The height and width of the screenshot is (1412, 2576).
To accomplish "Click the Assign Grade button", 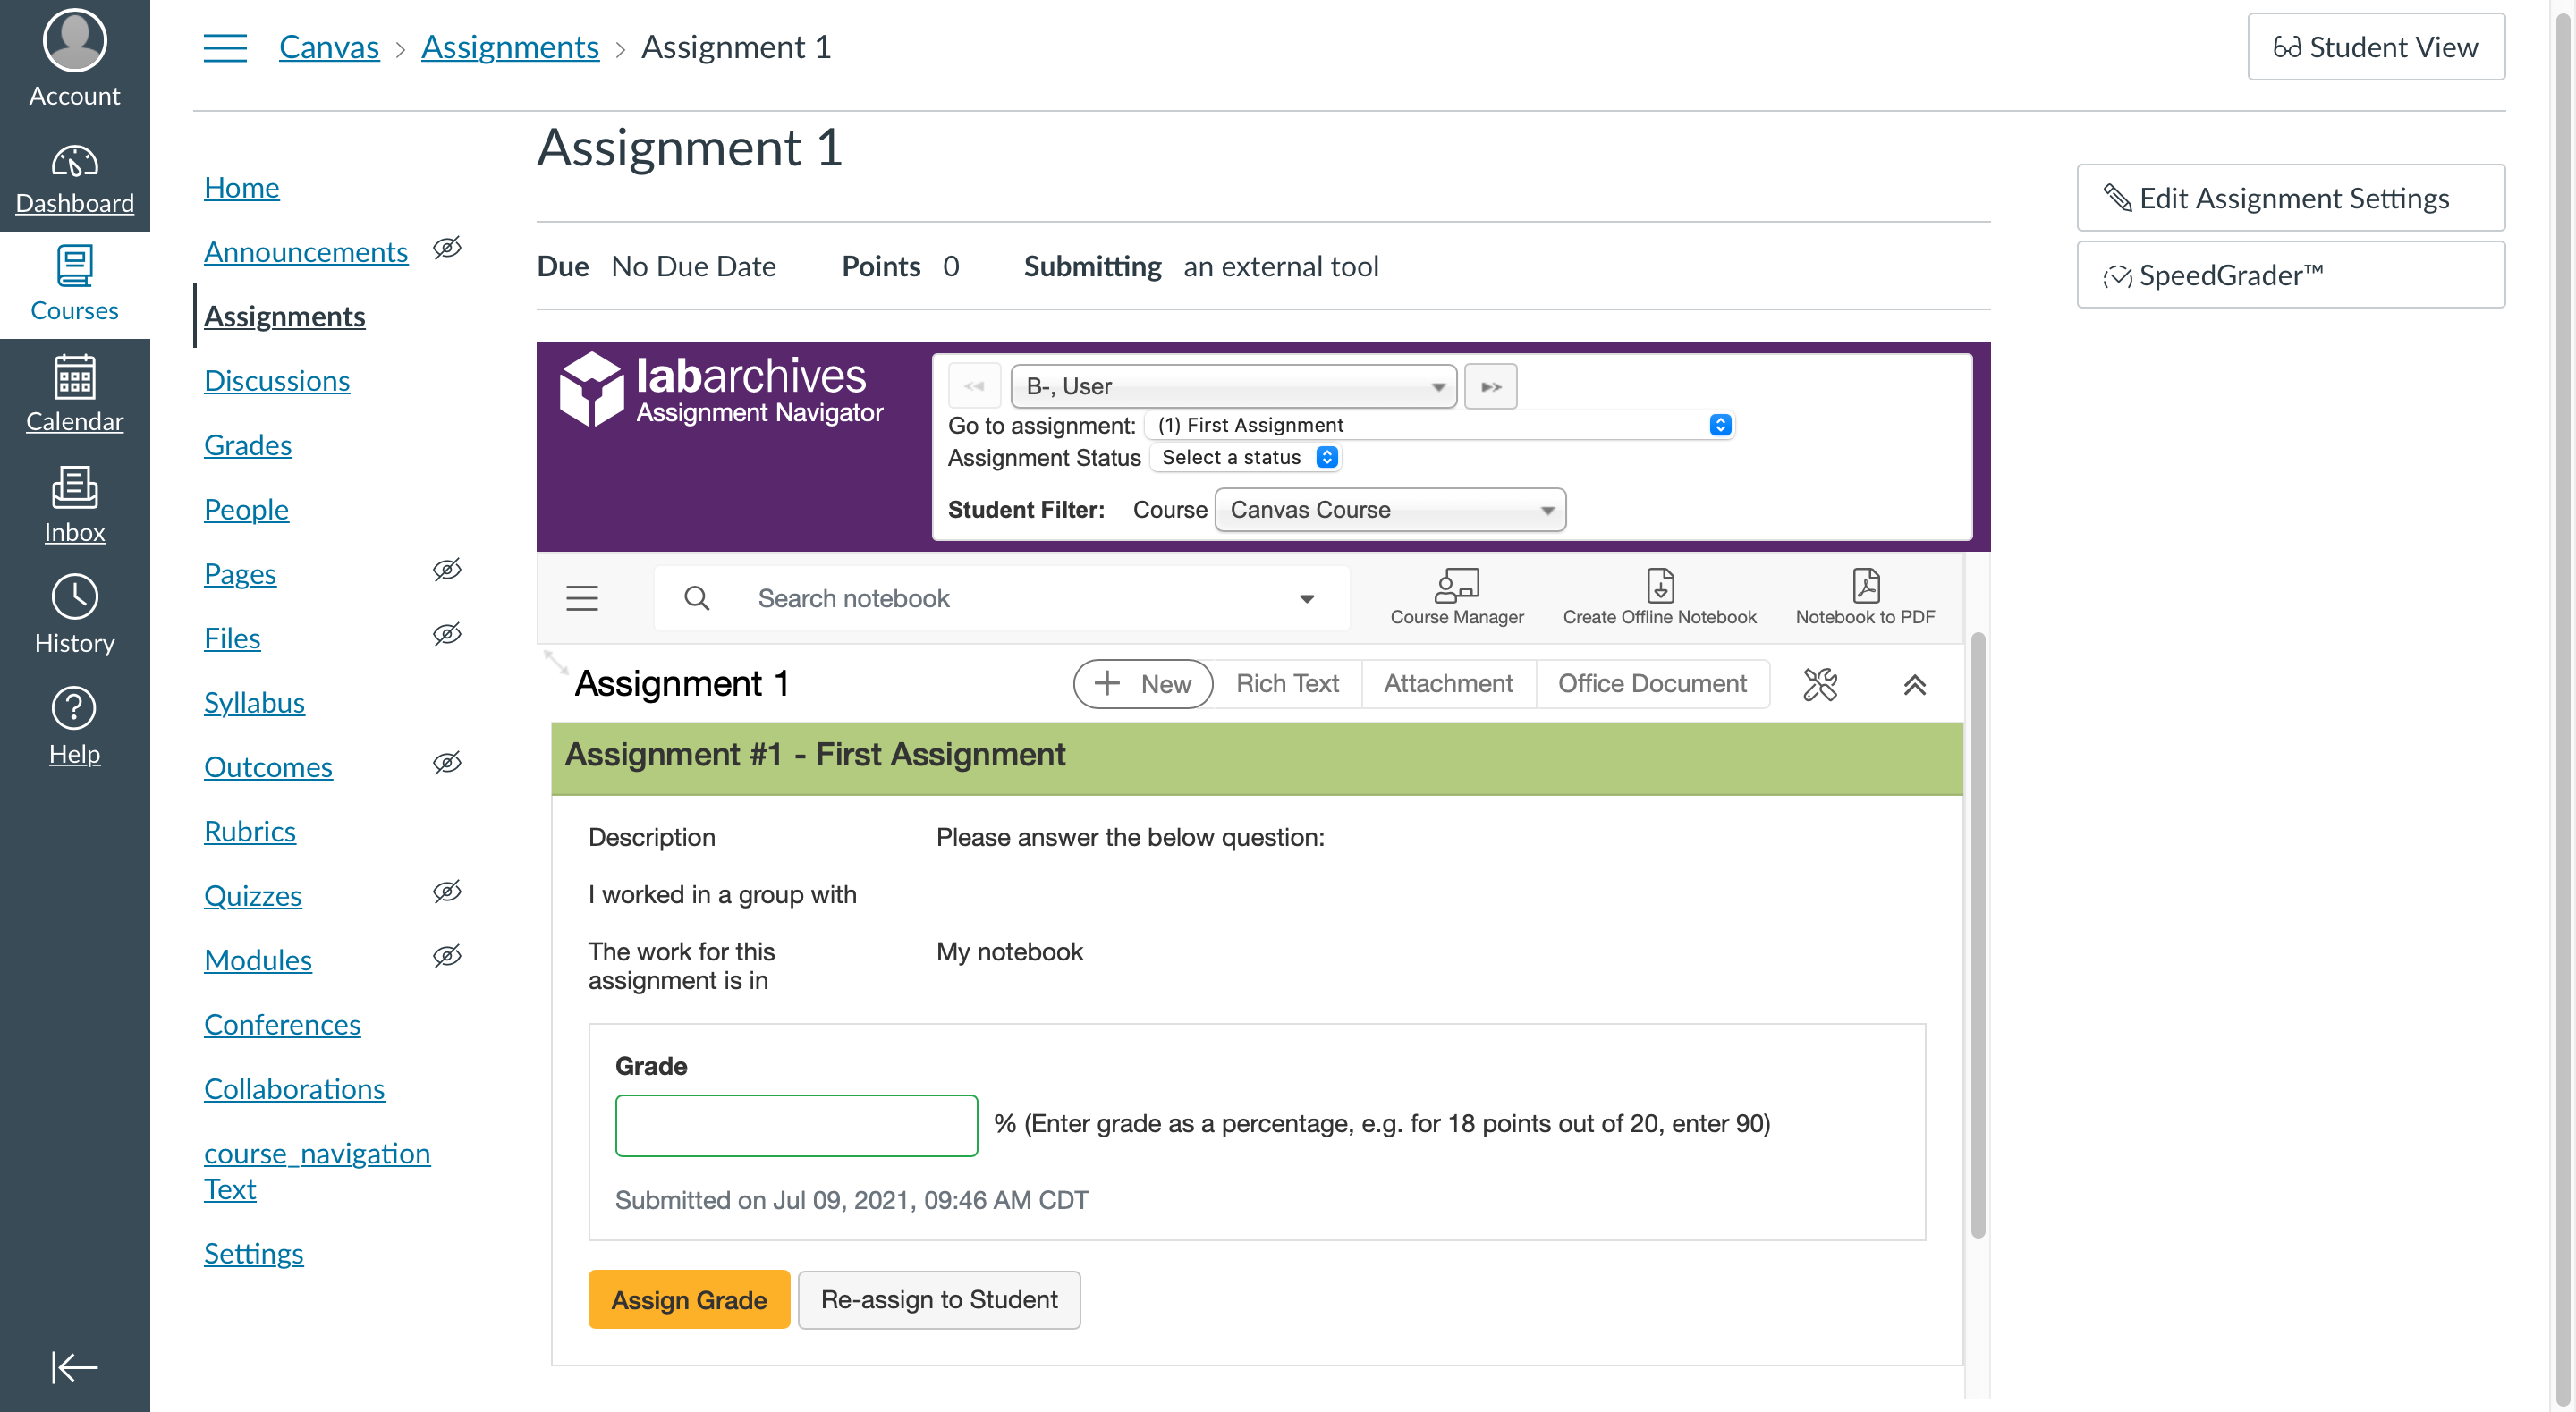I will (689, 1299).
